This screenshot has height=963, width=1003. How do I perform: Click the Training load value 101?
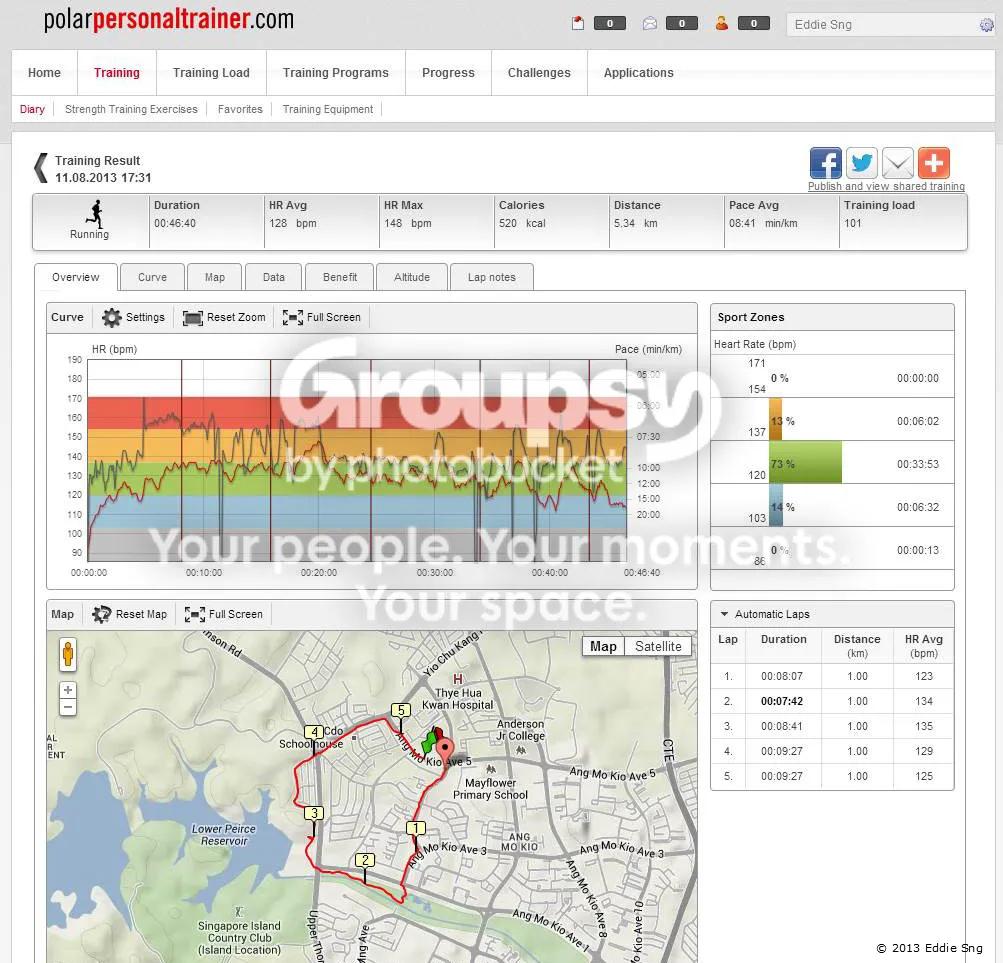tap(853, 223)
